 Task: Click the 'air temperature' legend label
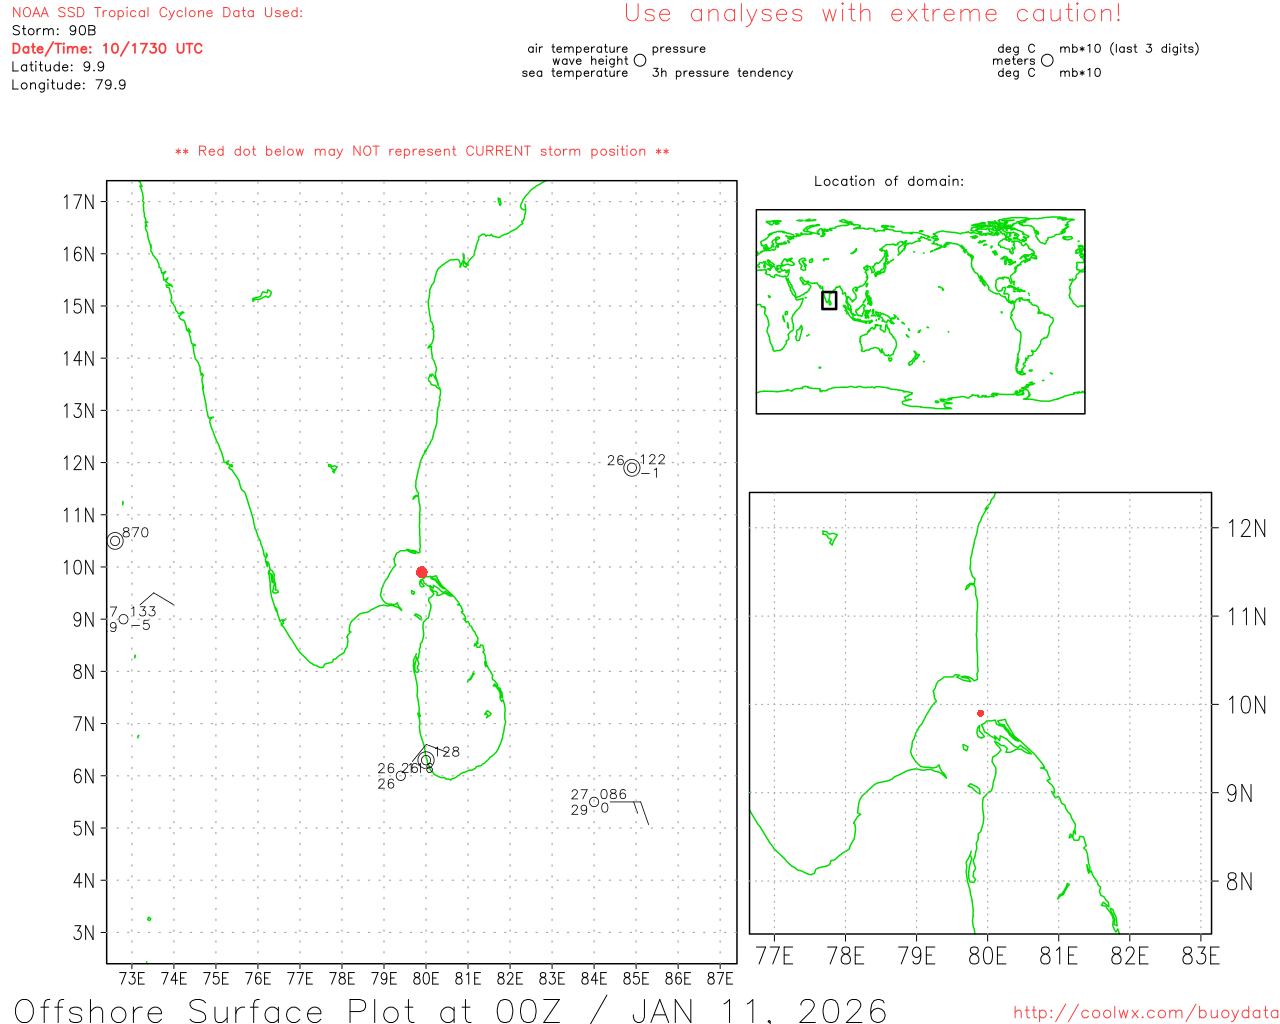(x=578, y=48)
